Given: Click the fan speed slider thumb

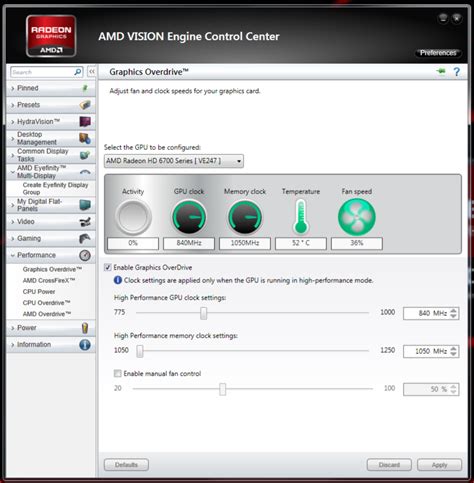Looking at the screenshot, I should click(222, 389).
